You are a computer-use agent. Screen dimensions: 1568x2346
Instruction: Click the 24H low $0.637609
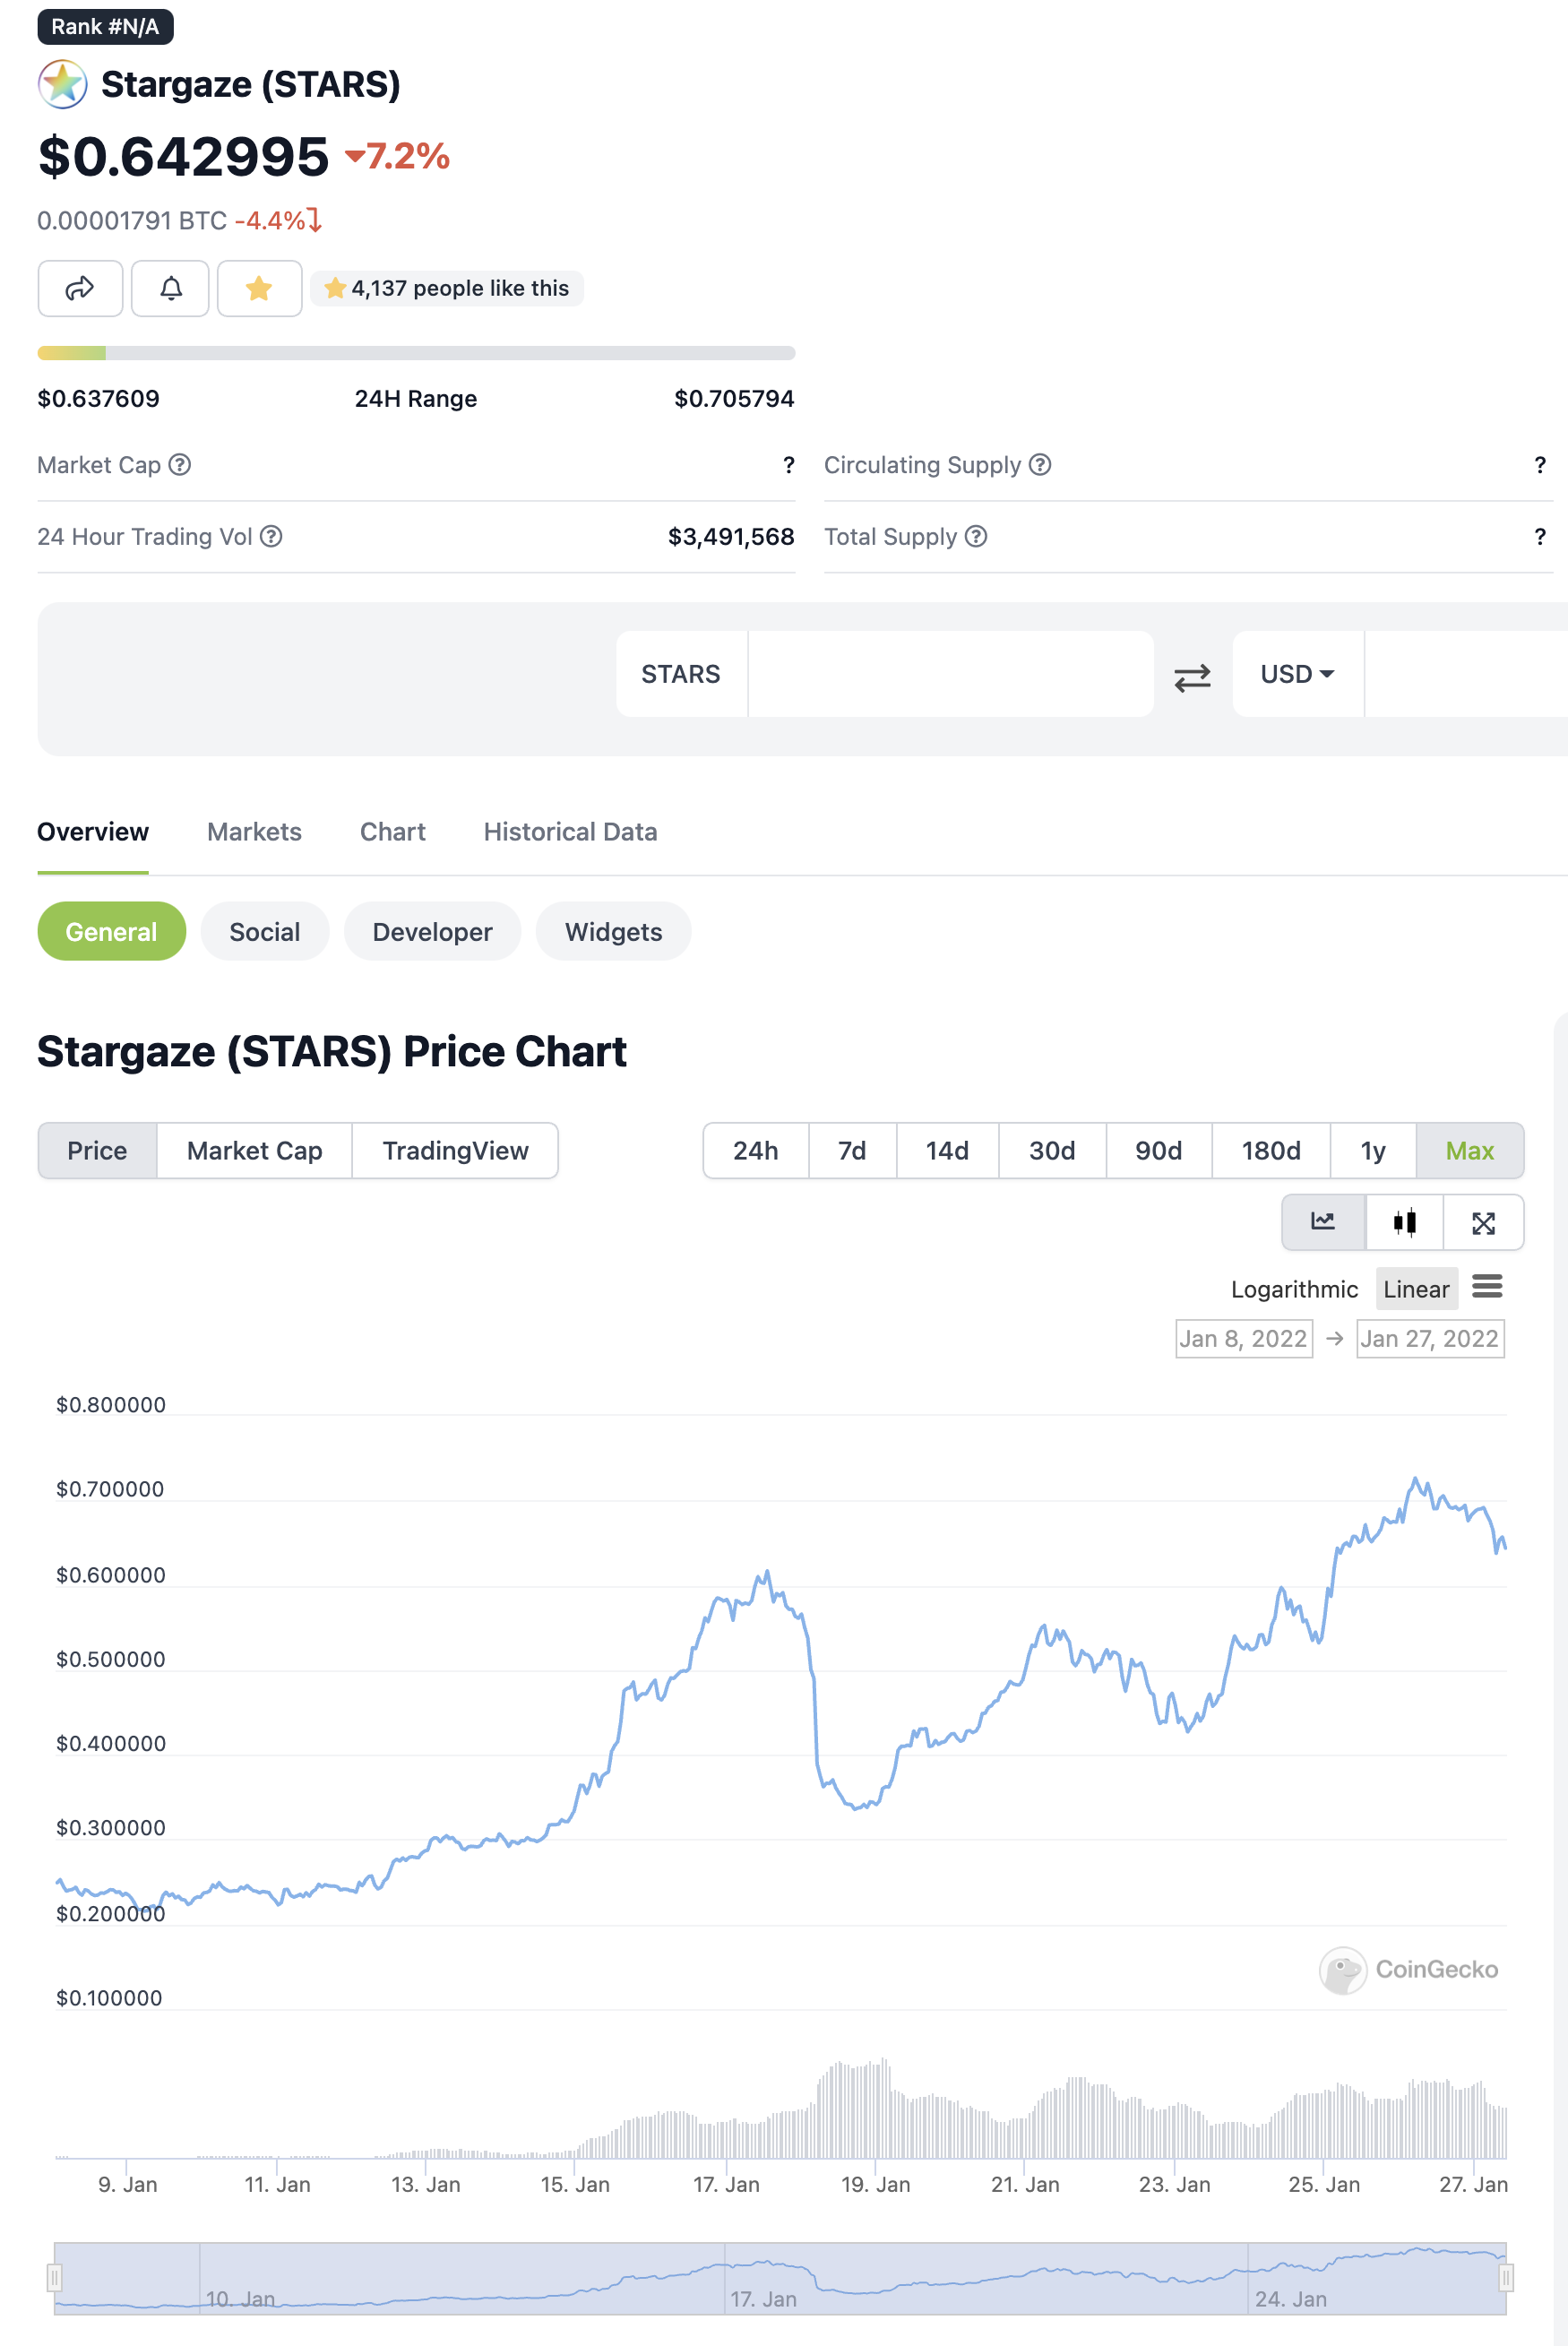pyautogui.click(x=98, y=399)
